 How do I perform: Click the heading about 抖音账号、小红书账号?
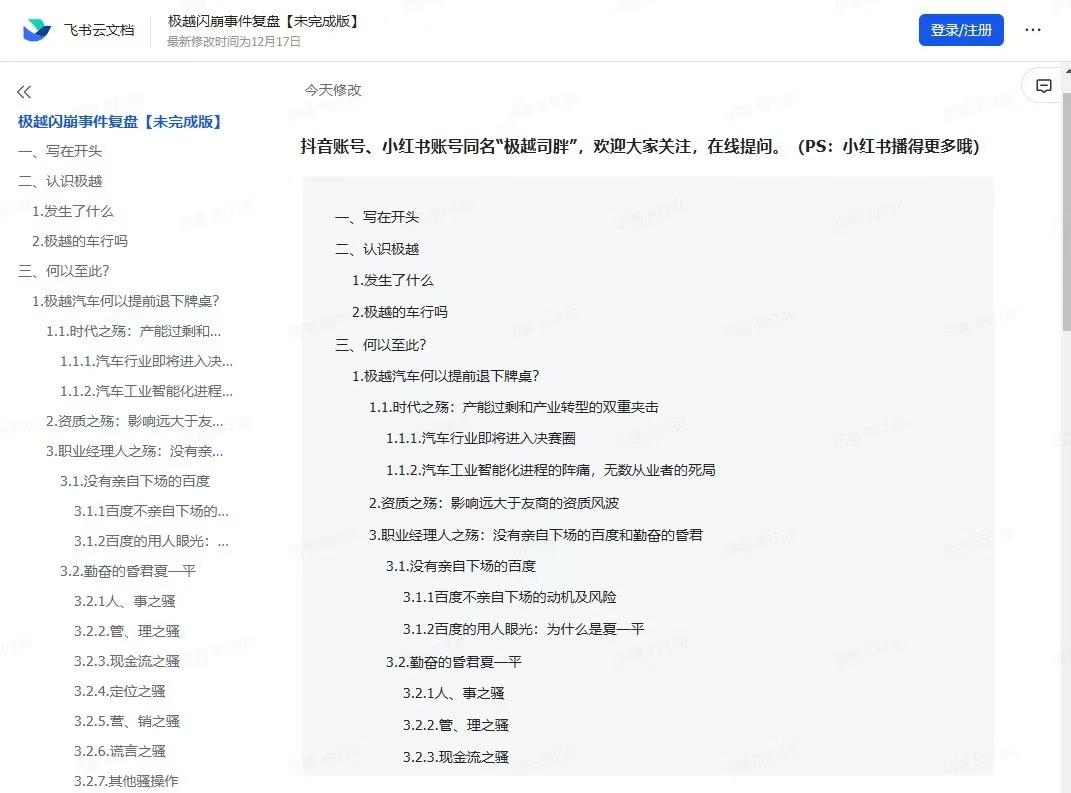coord(640,146)
